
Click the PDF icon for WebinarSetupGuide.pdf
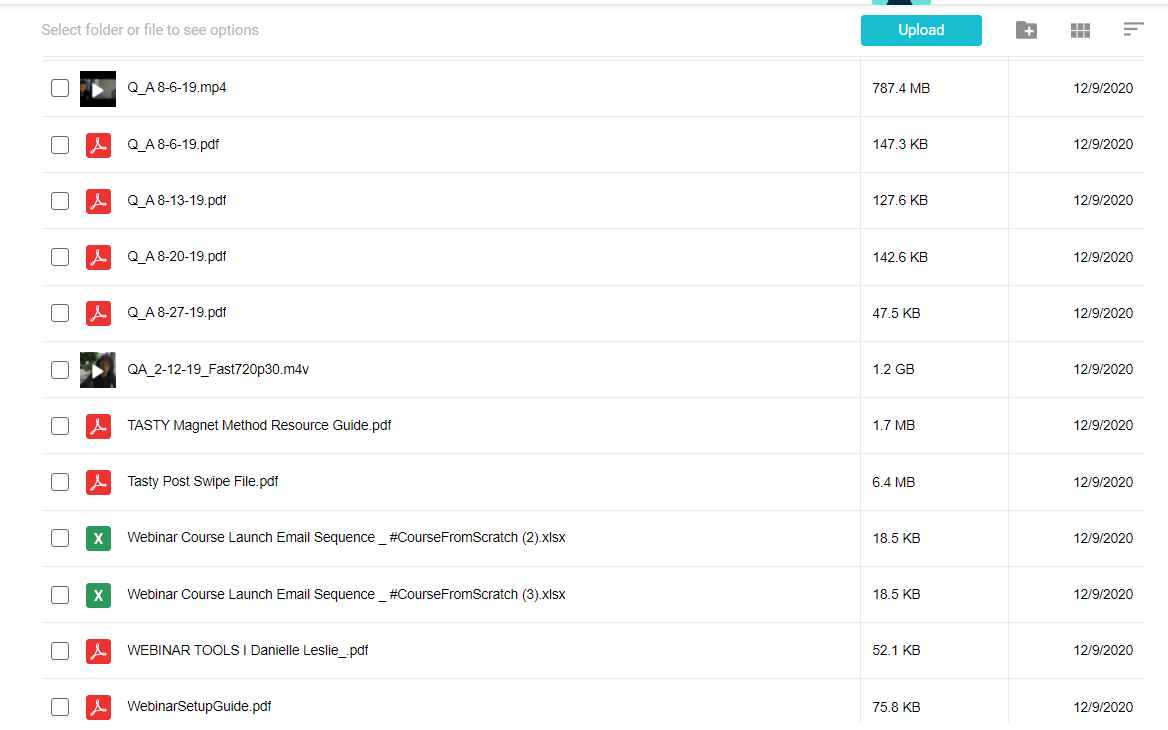[x=98, y=707]
